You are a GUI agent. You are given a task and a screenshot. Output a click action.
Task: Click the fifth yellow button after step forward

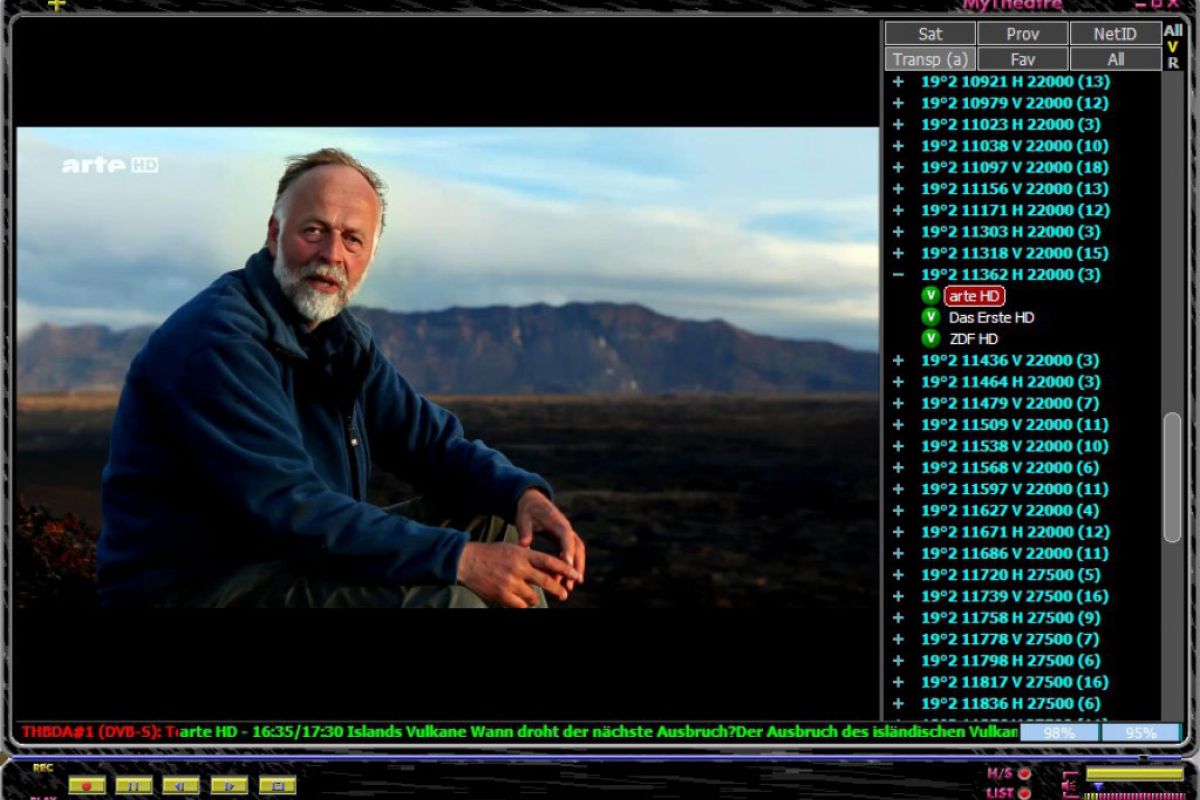[277, 785]
